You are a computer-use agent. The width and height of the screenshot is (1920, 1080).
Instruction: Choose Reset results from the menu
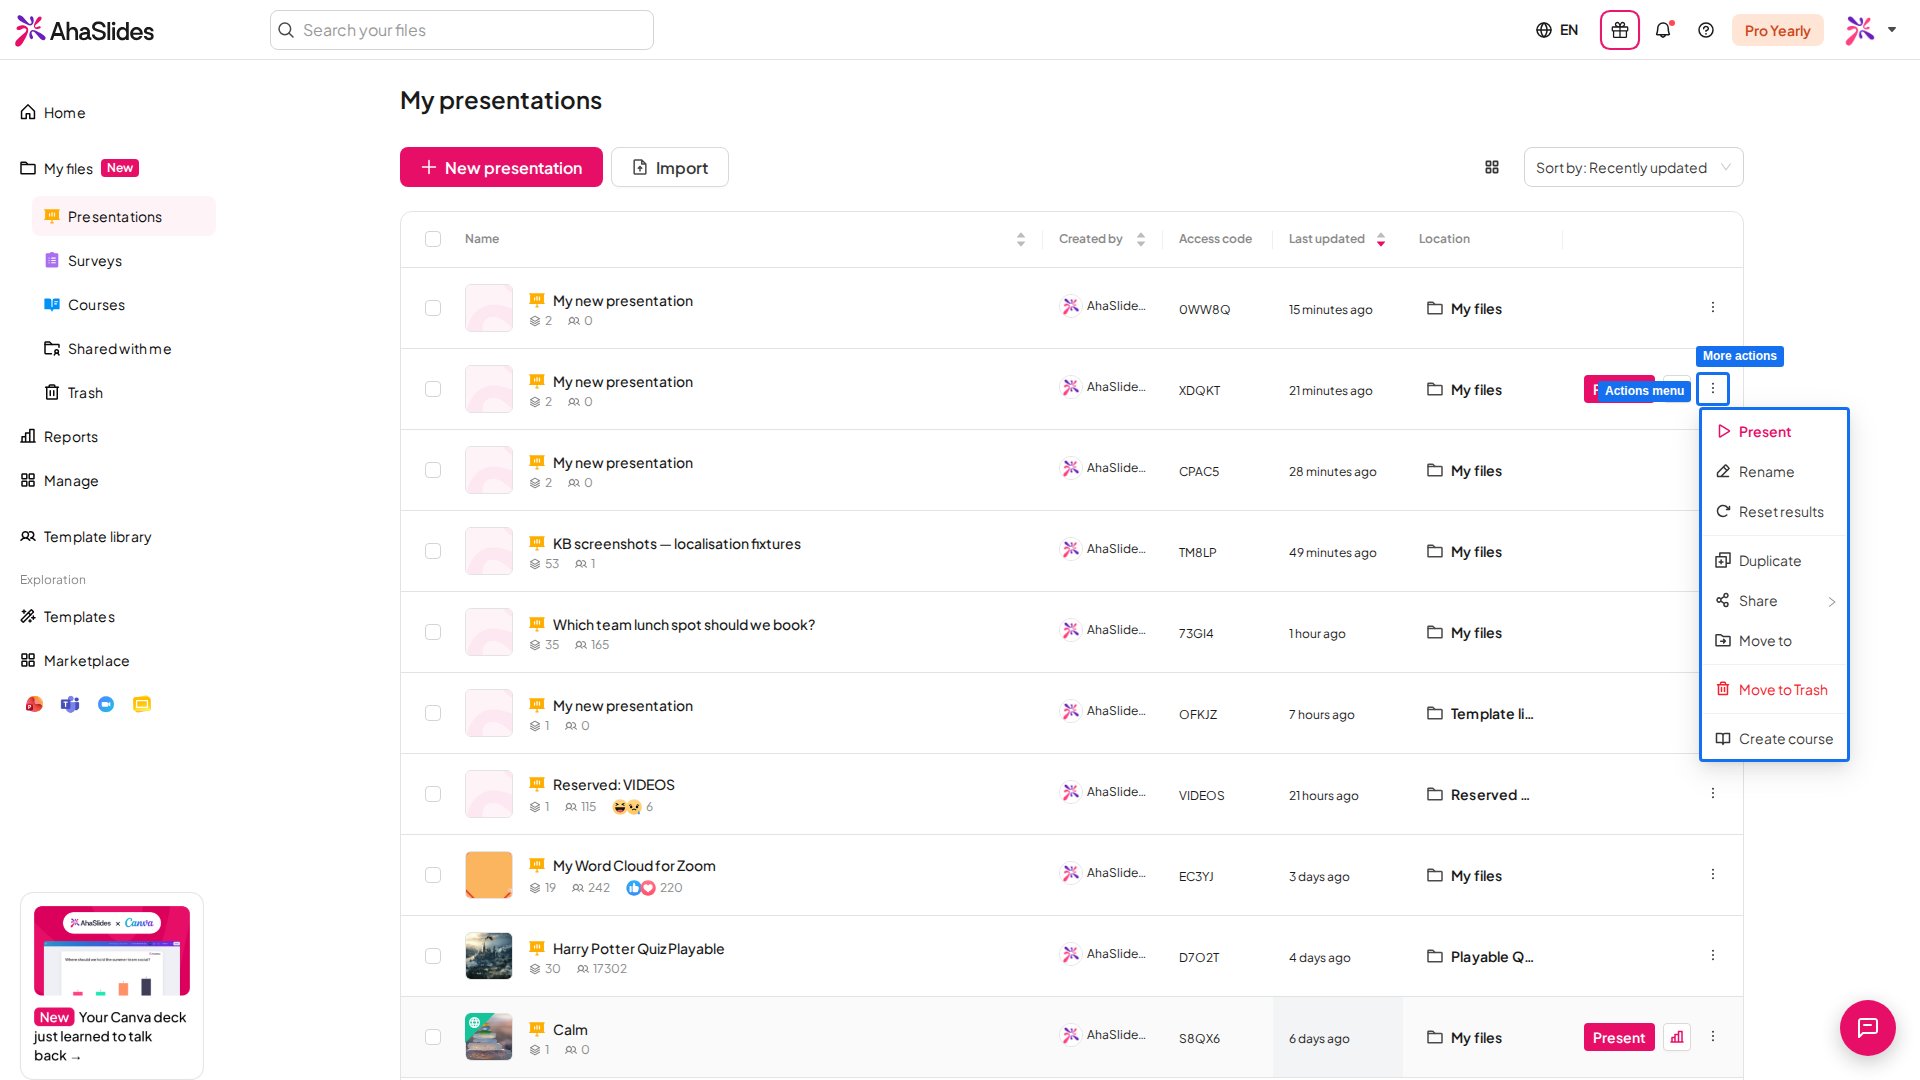(1774, 512)
